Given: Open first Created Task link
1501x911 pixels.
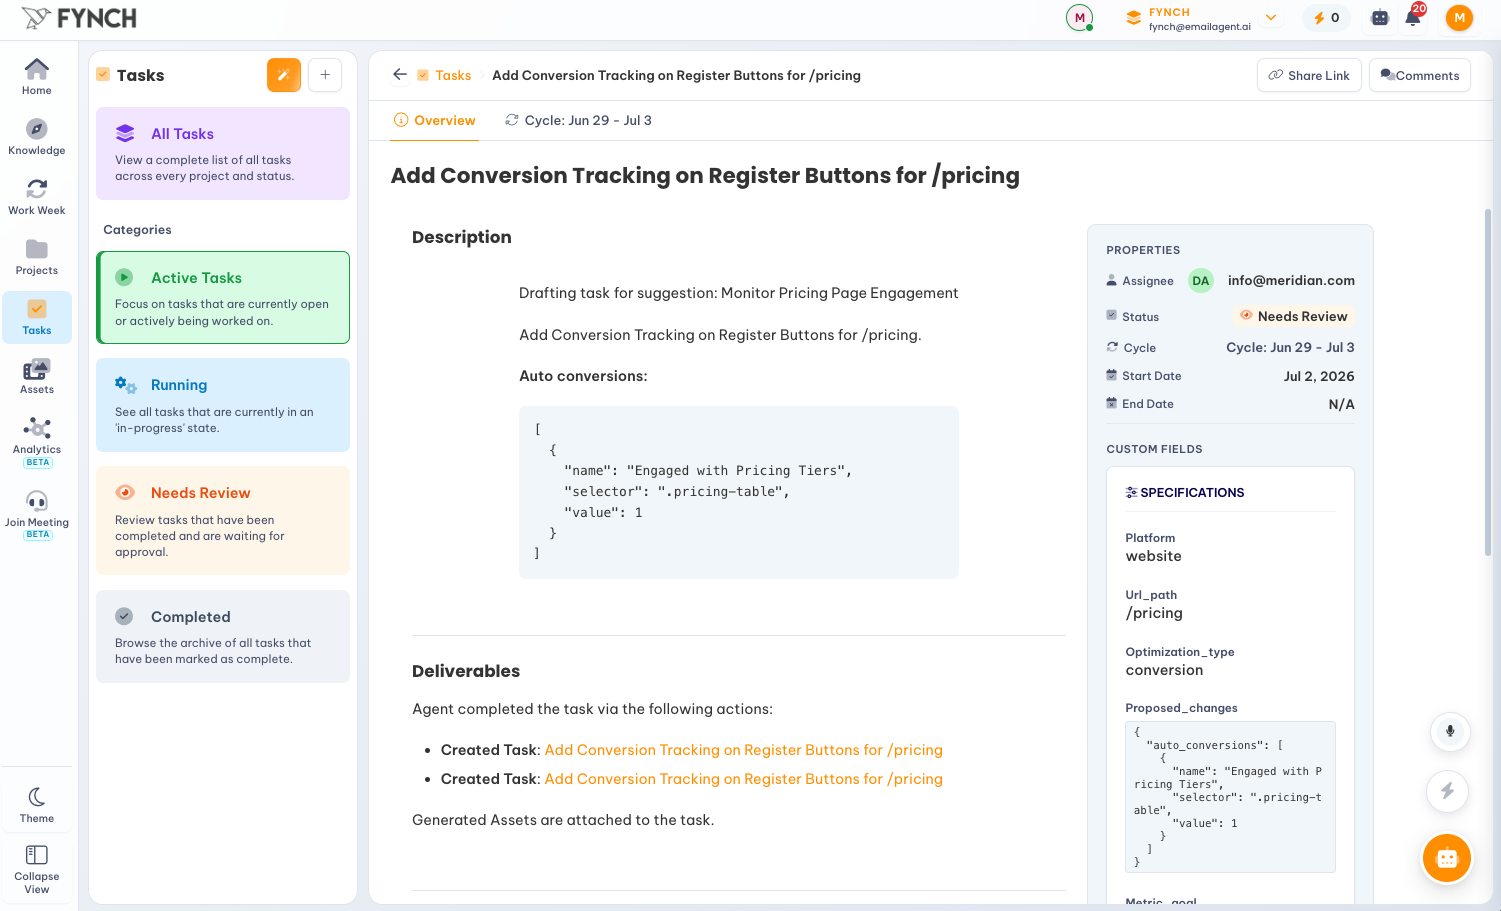Looking at the screenshot, I should tap(743, 750).
